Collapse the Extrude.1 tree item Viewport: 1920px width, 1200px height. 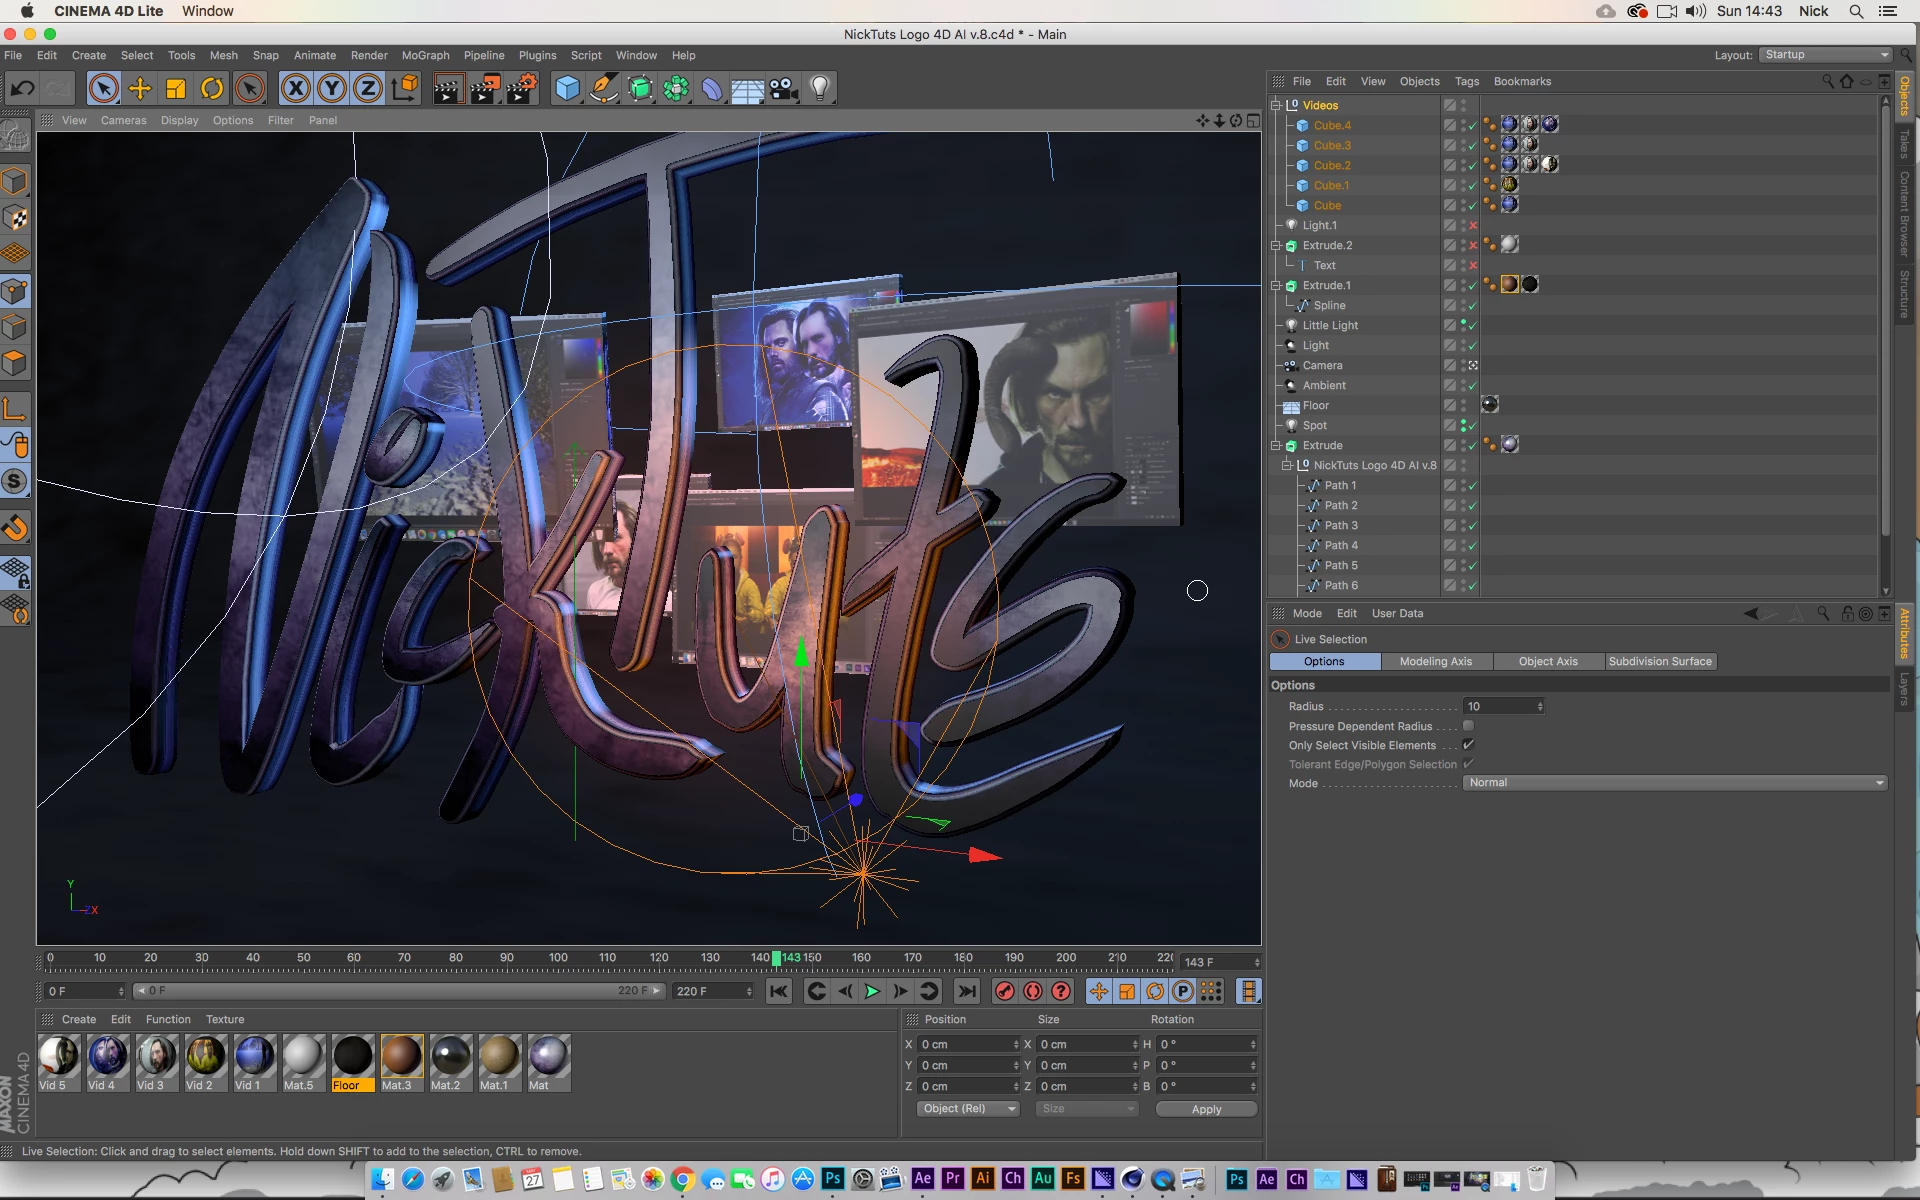click(x=1276, y=285)
